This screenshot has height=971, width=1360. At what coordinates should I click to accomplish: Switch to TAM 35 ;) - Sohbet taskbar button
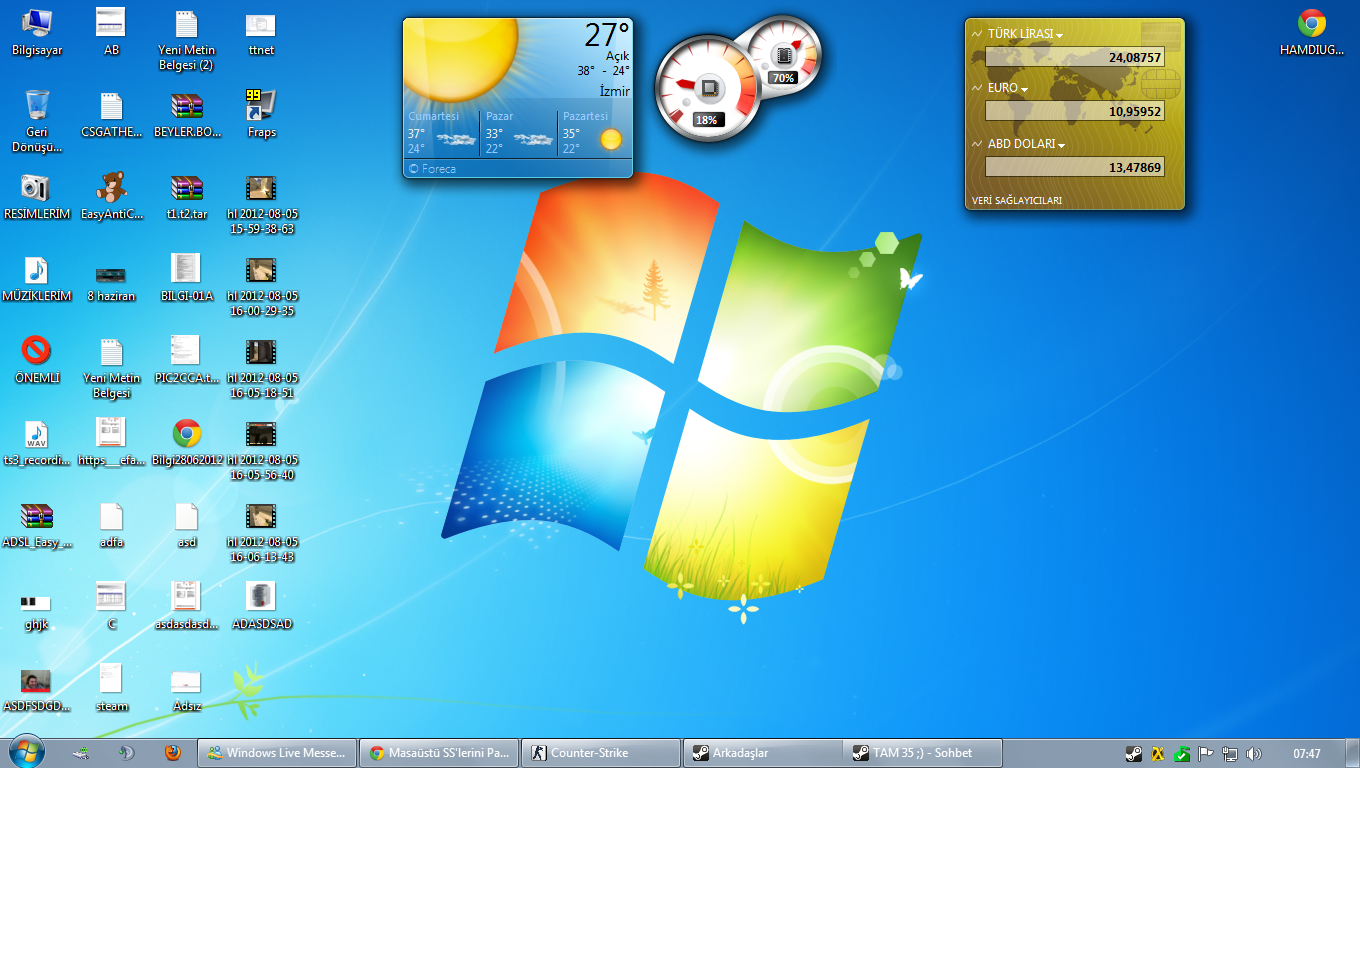coord(923,753)
